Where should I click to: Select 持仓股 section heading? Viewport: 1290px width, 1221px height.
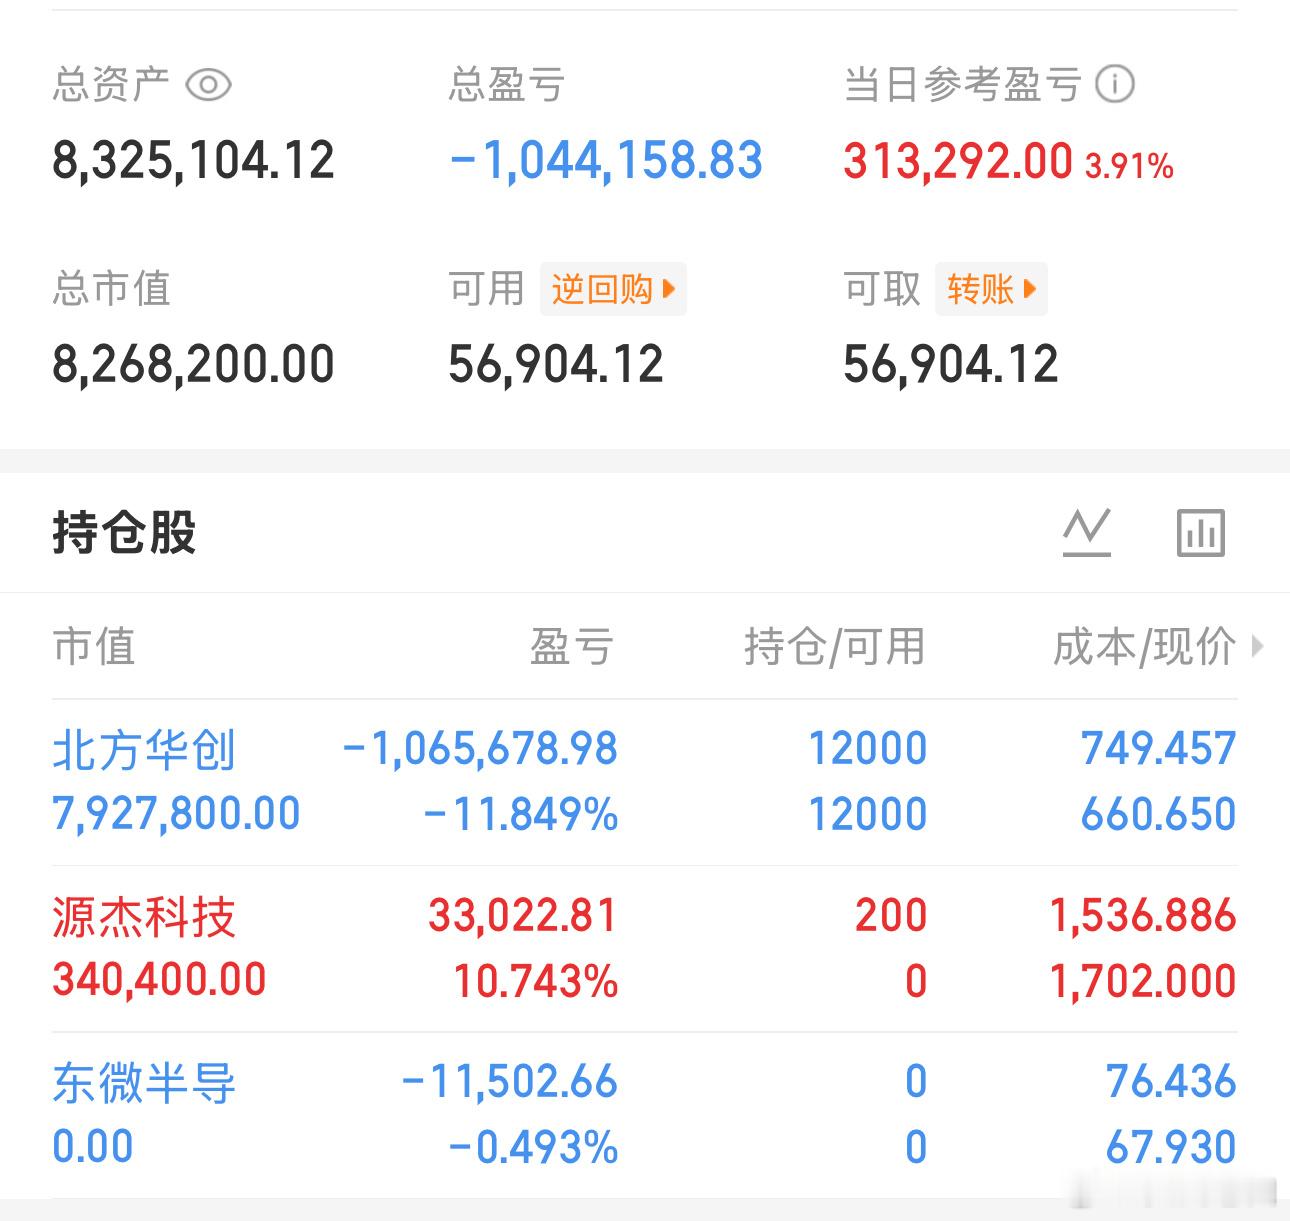coord(124,532)
